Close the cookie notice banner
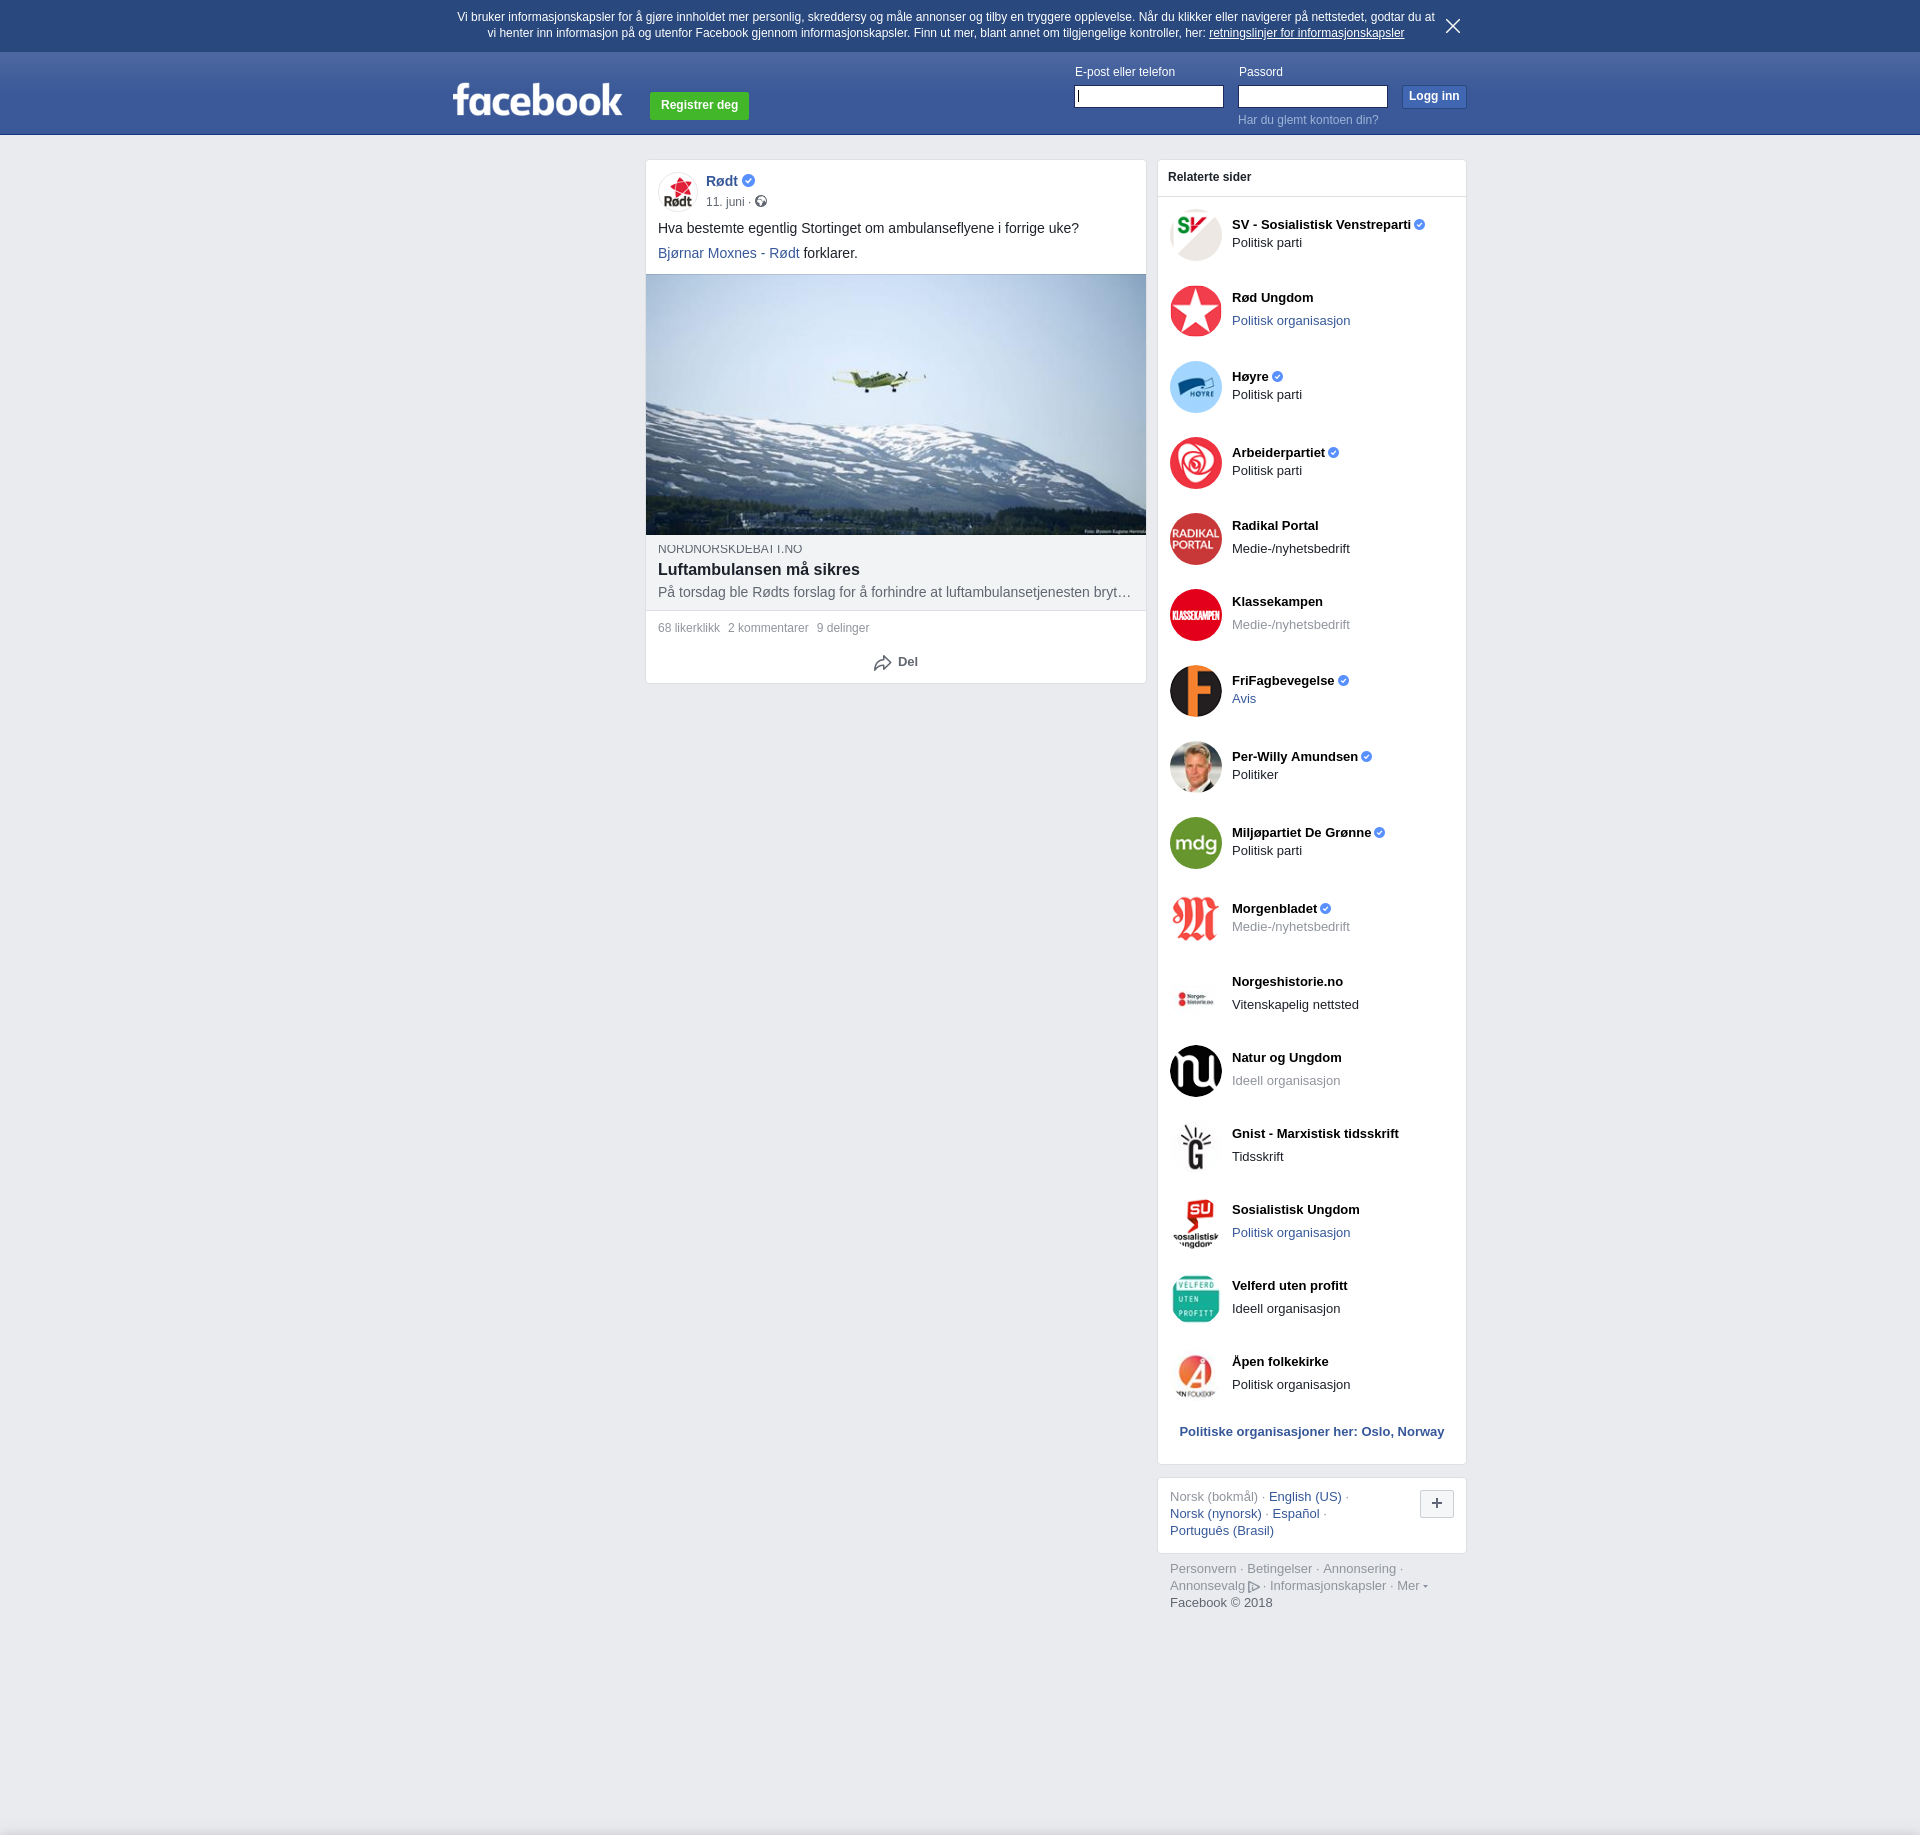The width and height of the screenshot is (1920, 1835). (x=1453, y=26)
